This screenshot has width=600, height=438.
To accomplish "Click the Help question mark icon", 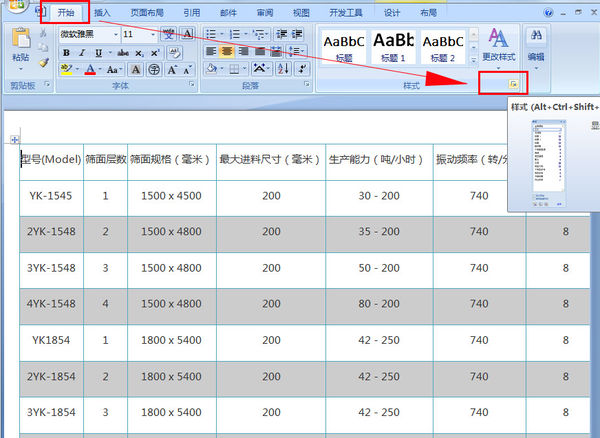I will pyautogui.click(x=548, y=13).
